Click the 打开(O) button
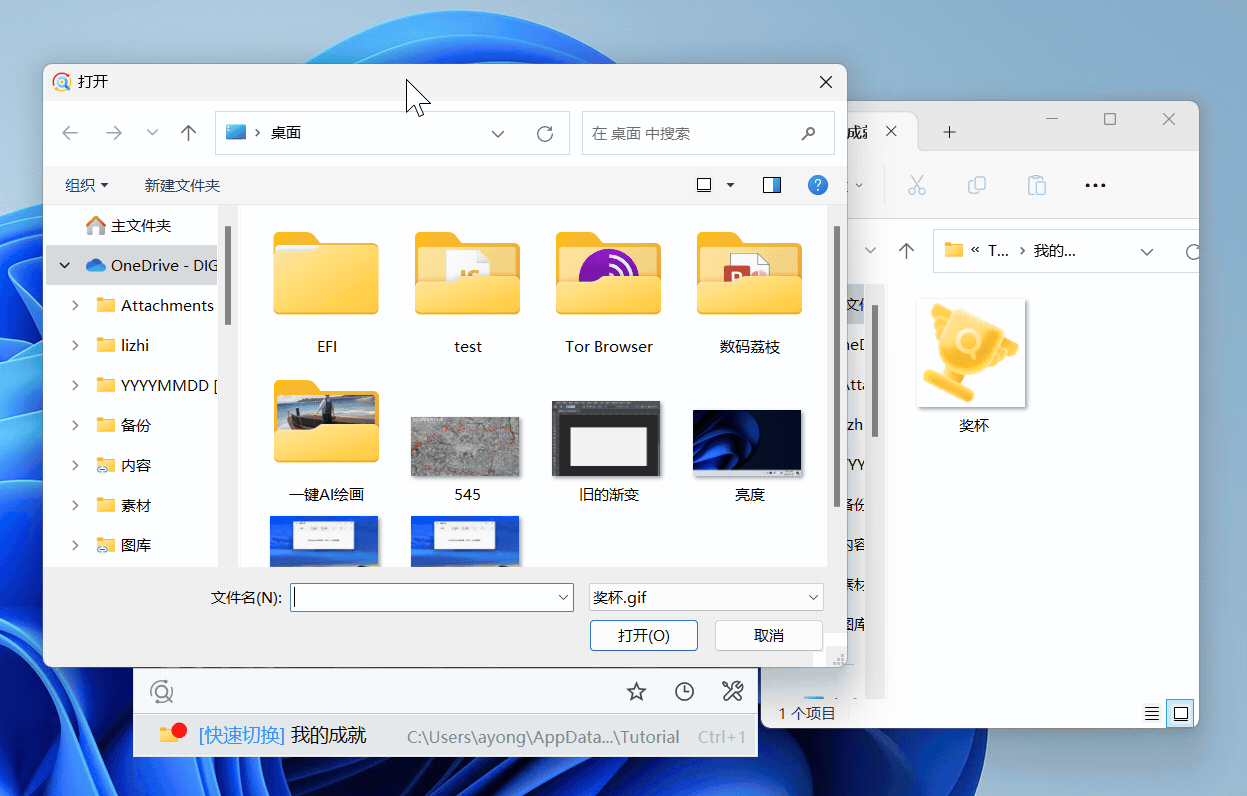The height and width of the screenshot is (796, 1247). coord(643,635)
